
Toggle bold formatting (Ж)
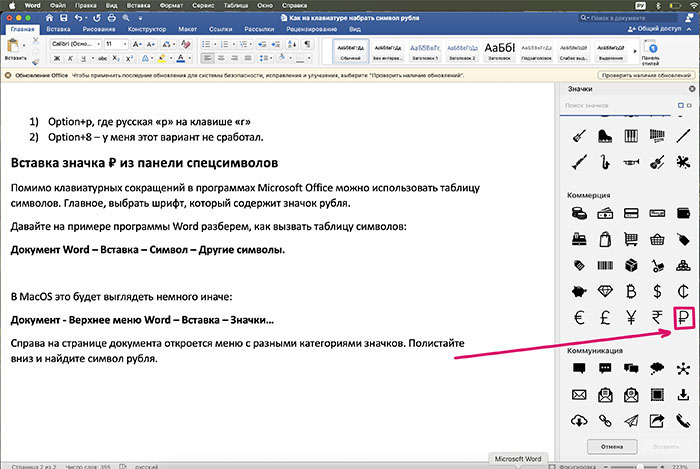(x=57, y=58)
